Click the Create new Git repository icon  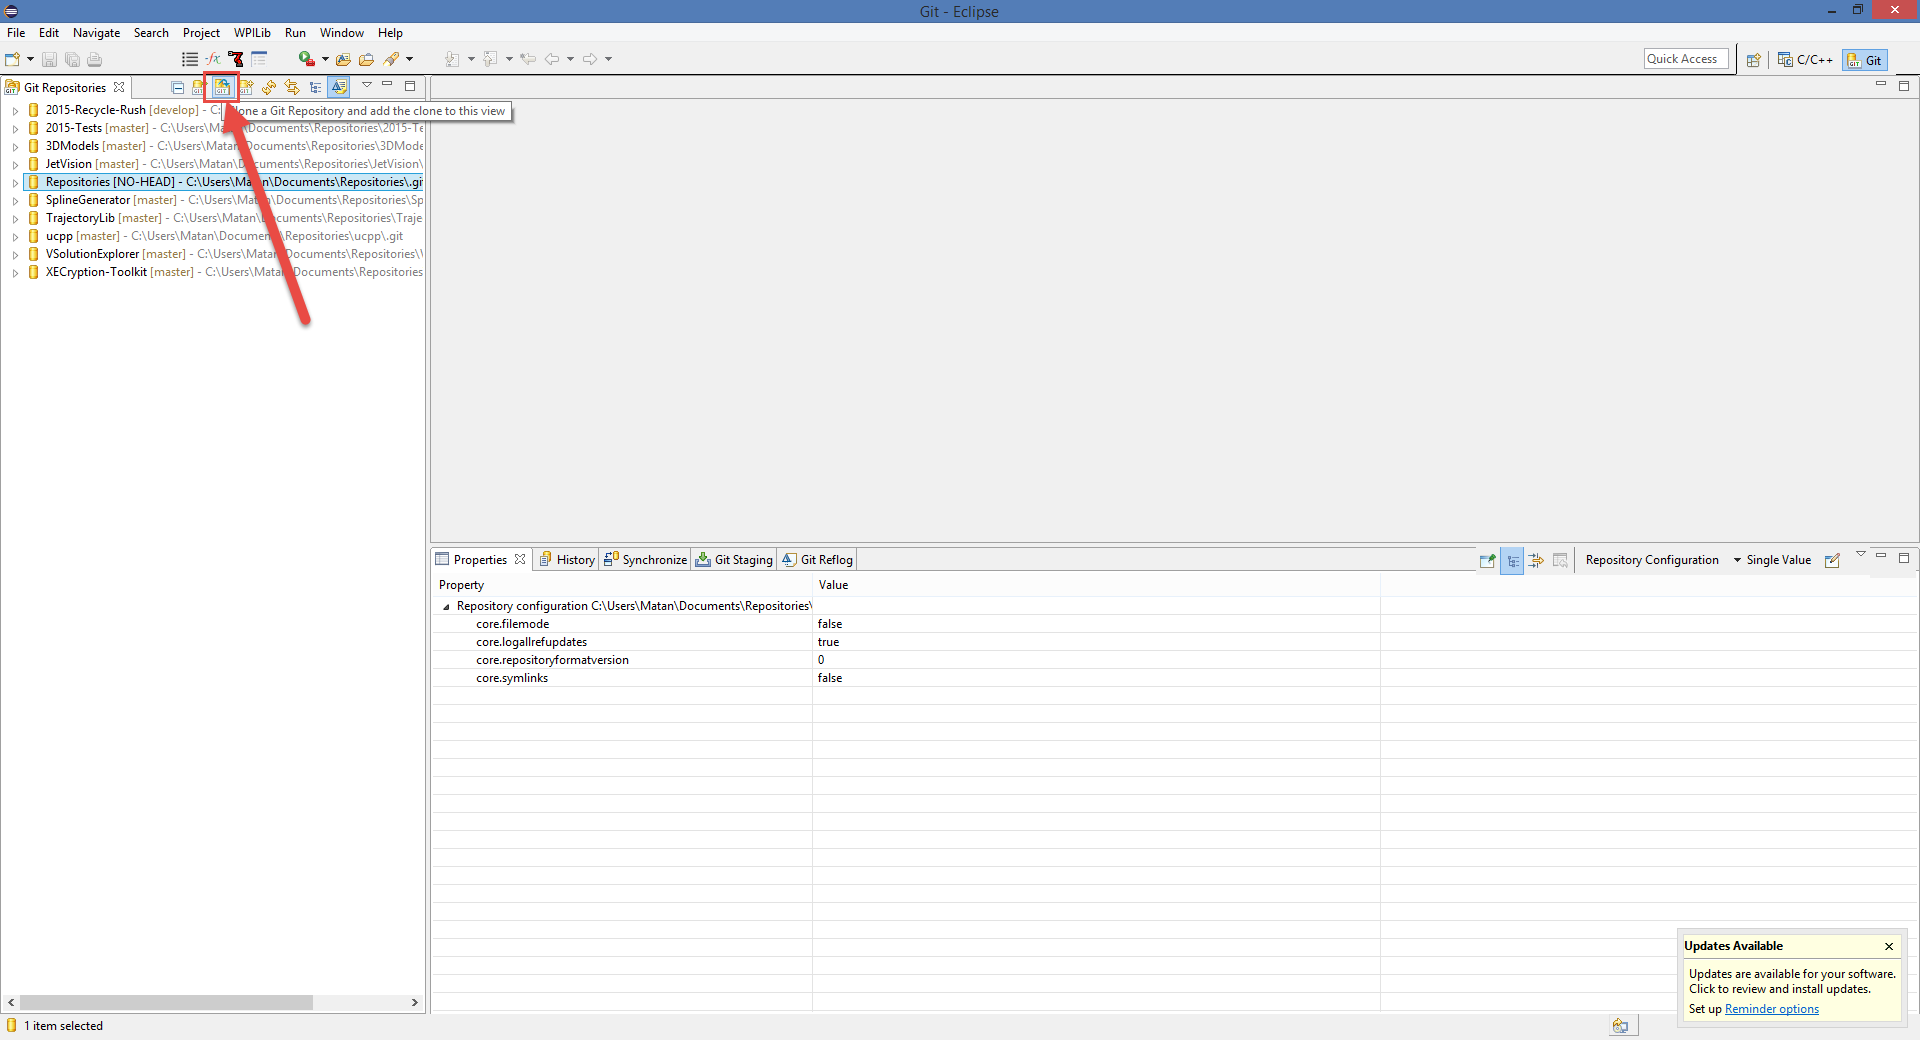point(246,87)
